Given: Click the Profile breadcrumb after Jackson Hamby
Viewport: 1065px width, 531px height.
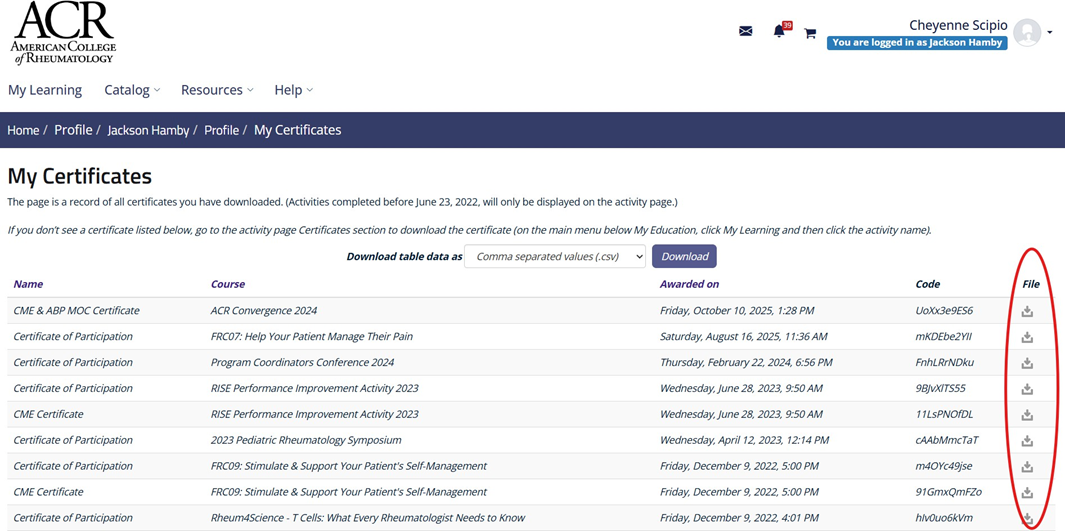Looking at the screenshot, I should coord(221,130).
